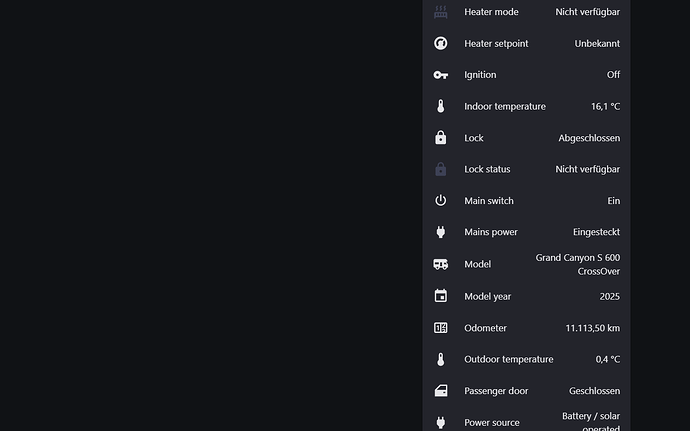The height and width of the screenshot is (431, 690).
Task: Click the Off value for Ignition
Action: pos(613,75)
